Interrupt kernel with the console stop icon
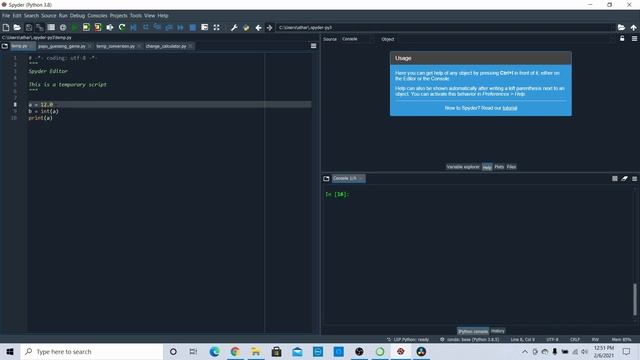Image resolution: width=640 pixels, height=360 pixels. [x=615, y=178]
